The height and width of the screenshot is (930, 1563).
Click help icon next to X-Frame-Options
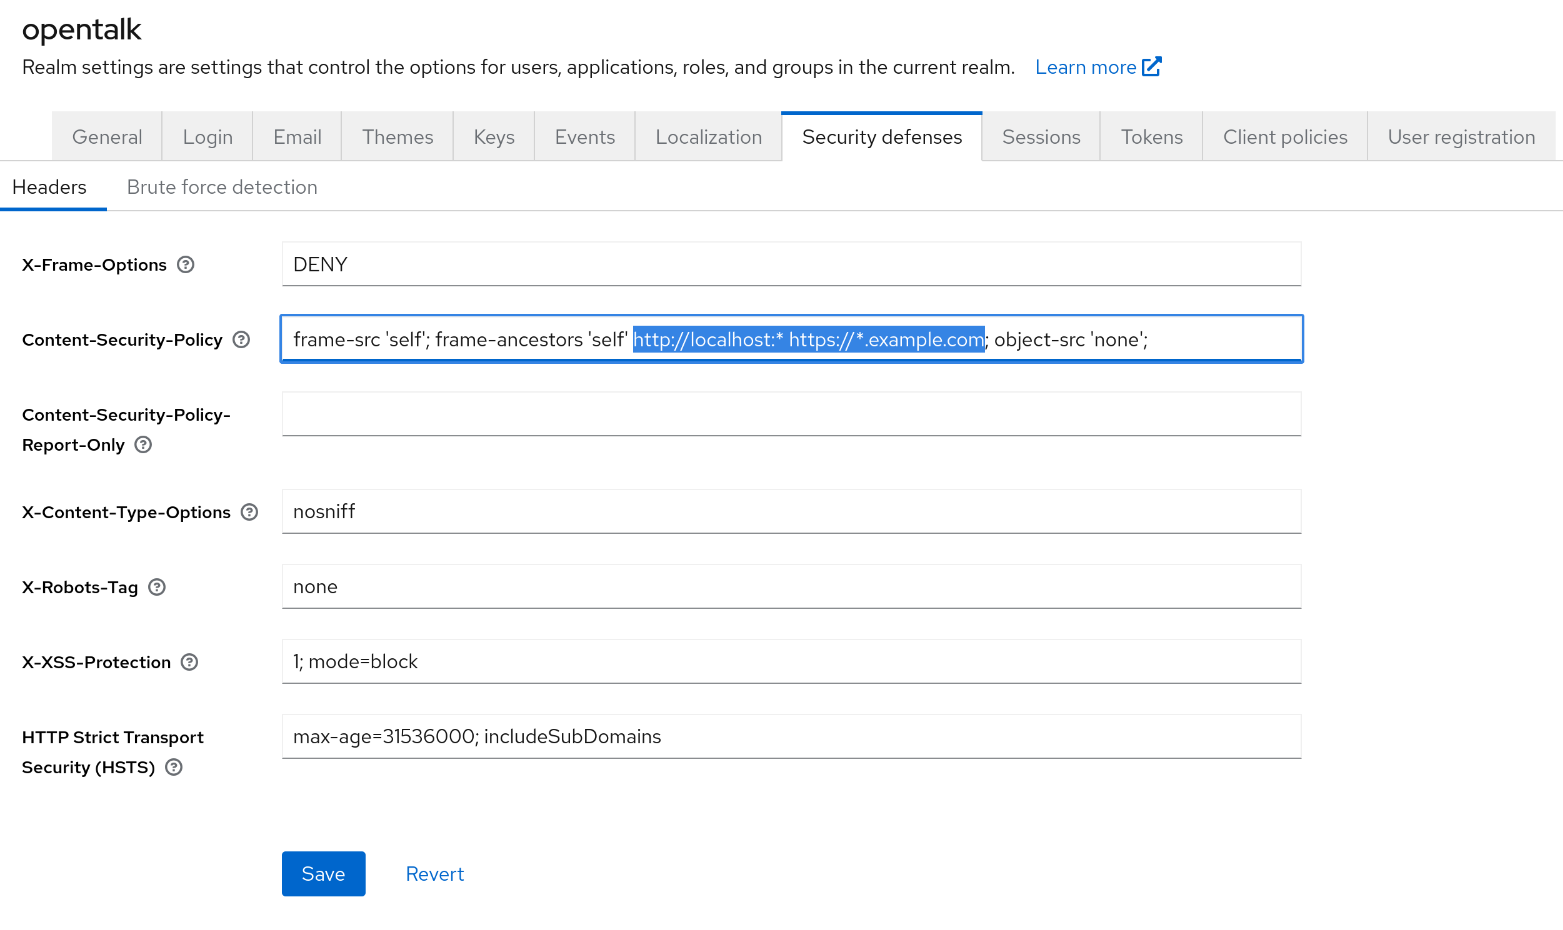click(x=186, y=265)
